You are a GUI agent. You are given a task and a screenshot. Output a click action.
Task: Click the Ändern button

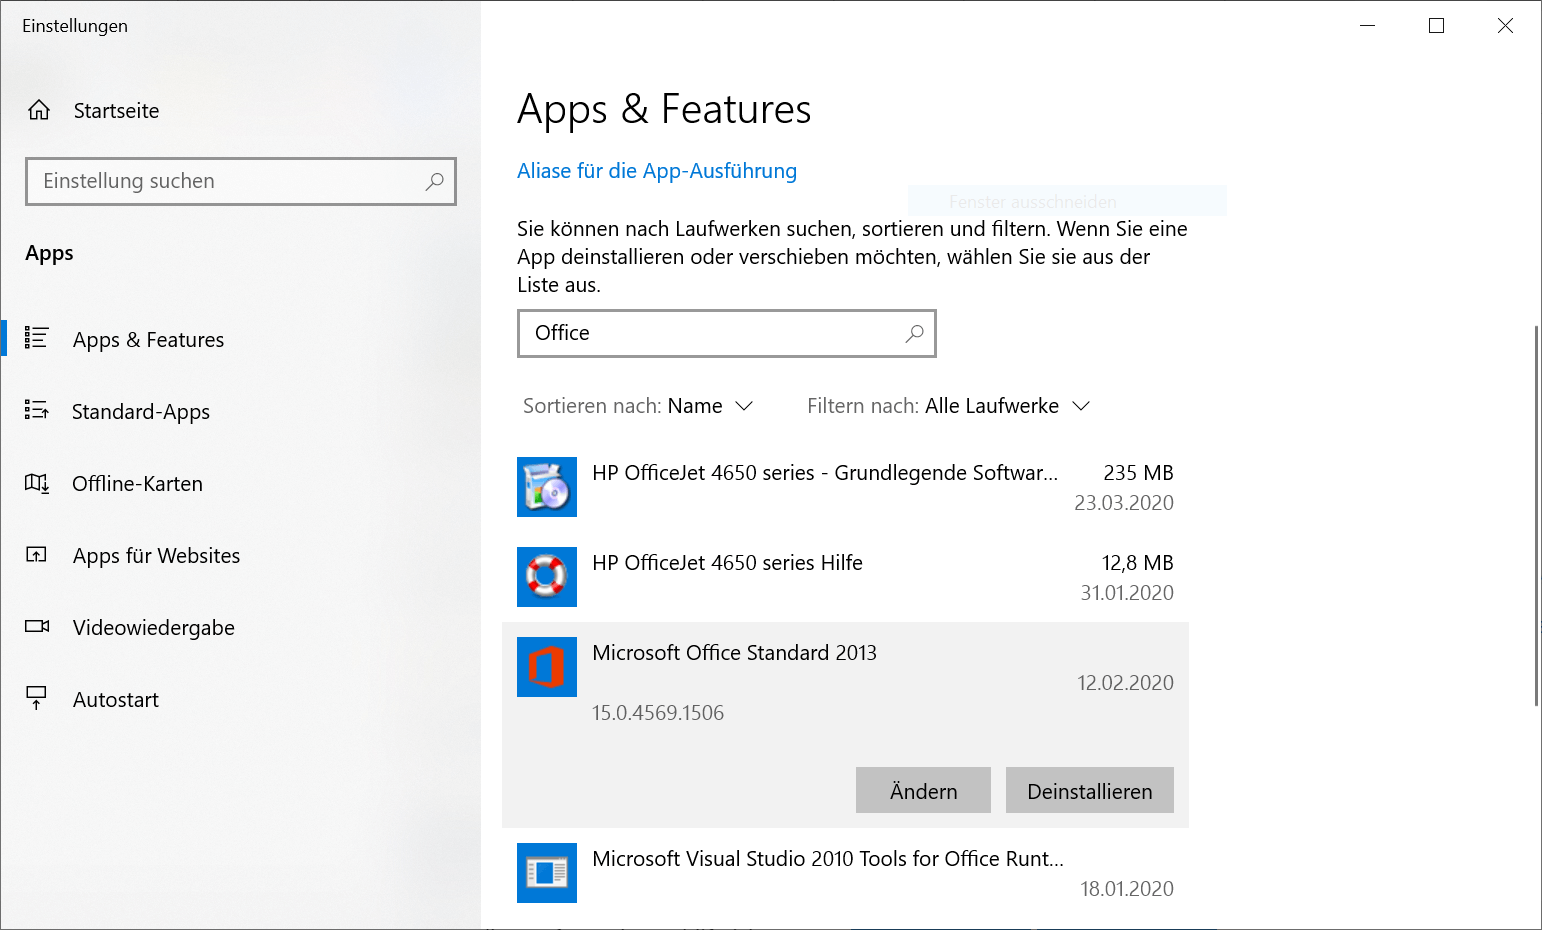[923, 790]
